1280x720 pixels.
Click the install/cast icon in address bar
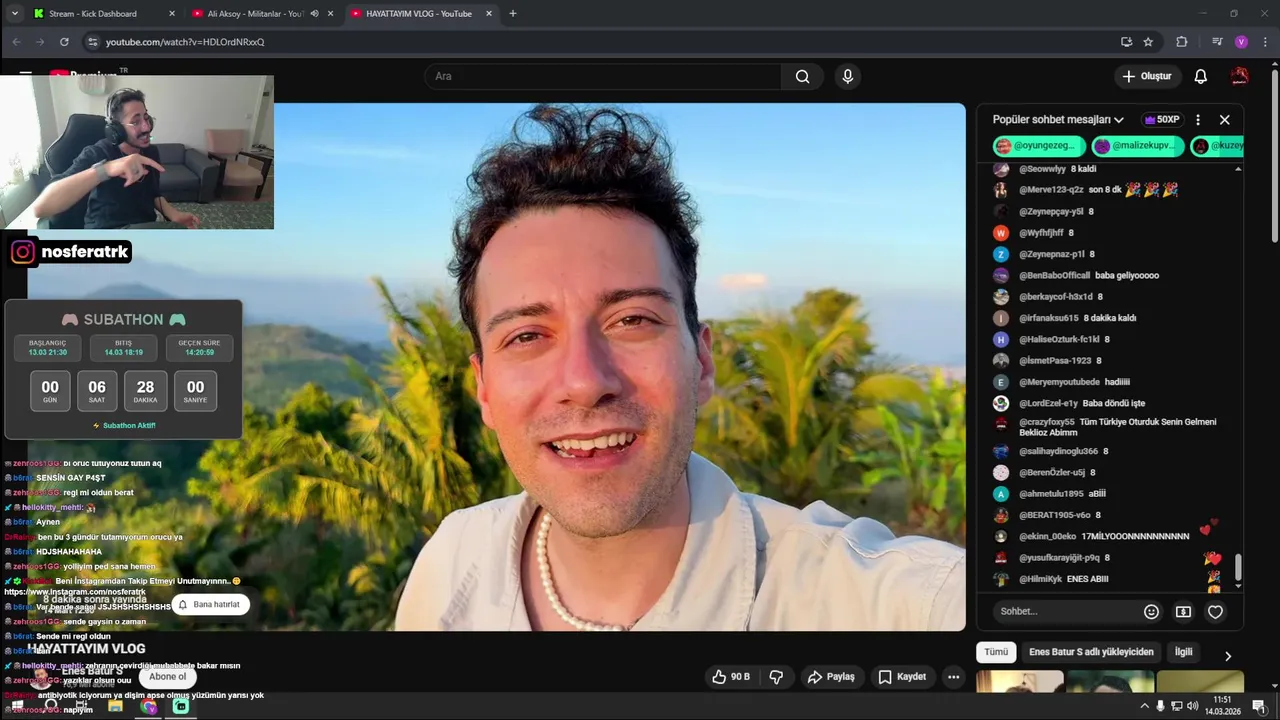click(x=1126, y=42)
